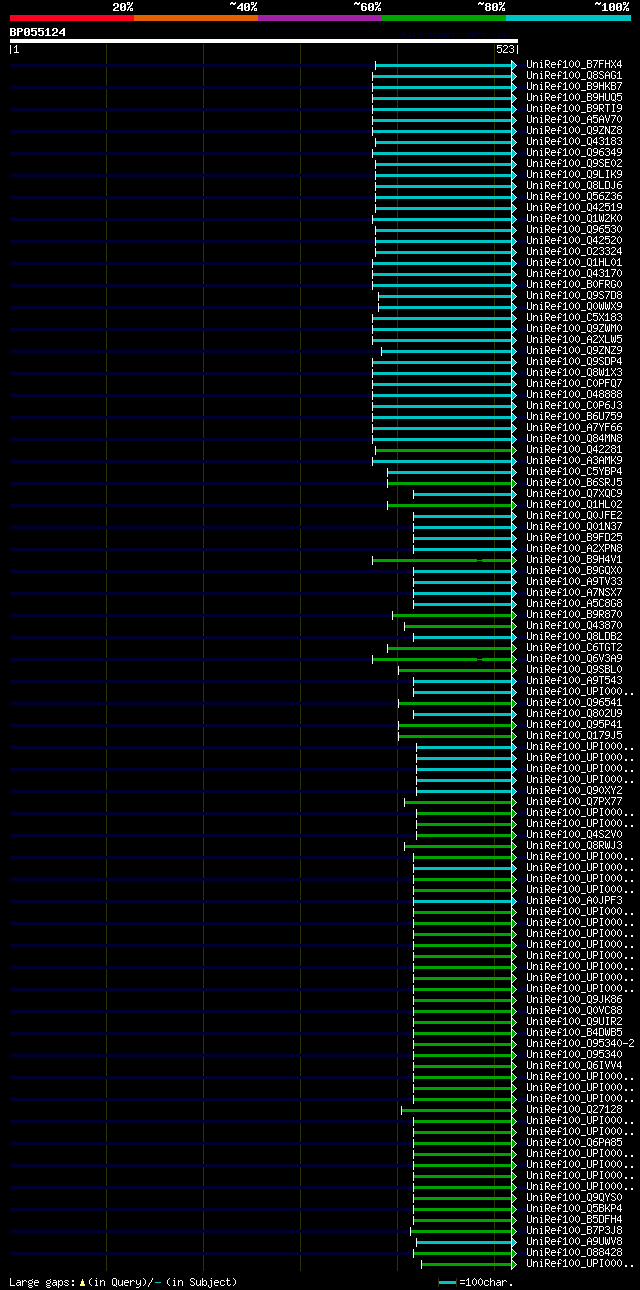Screen dimensions: 640x1290
Task: Select the UniRef100_Q179J5 label
Action: click(x=574, y=735)
